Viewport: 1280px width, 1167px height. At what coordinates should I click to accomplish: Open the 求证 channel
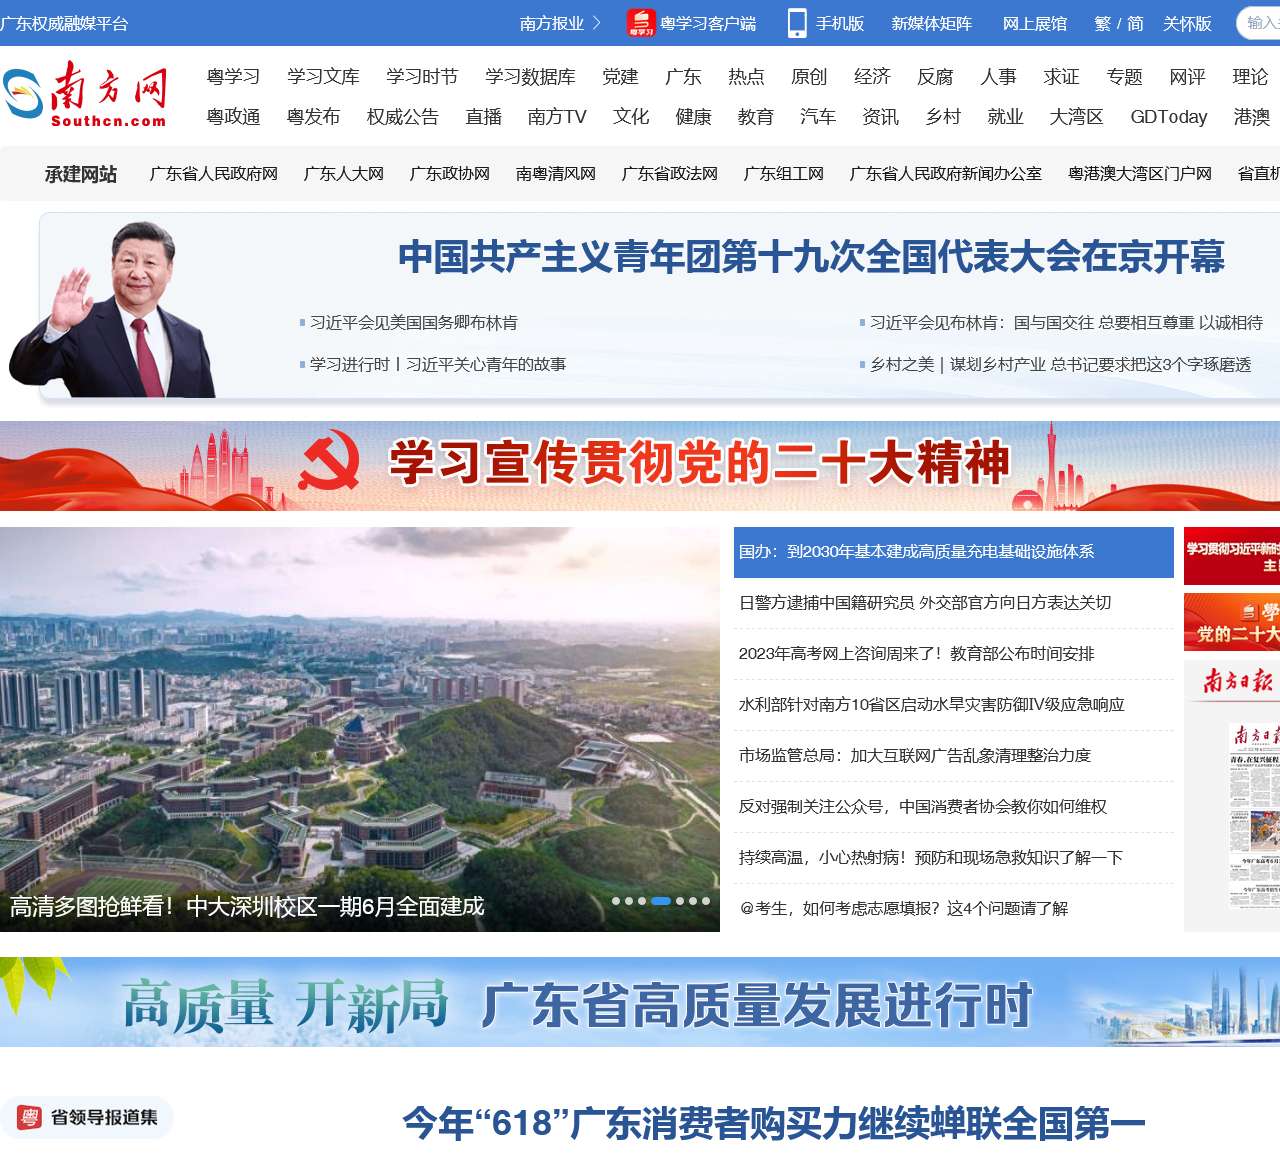[x=1061, y=77]
